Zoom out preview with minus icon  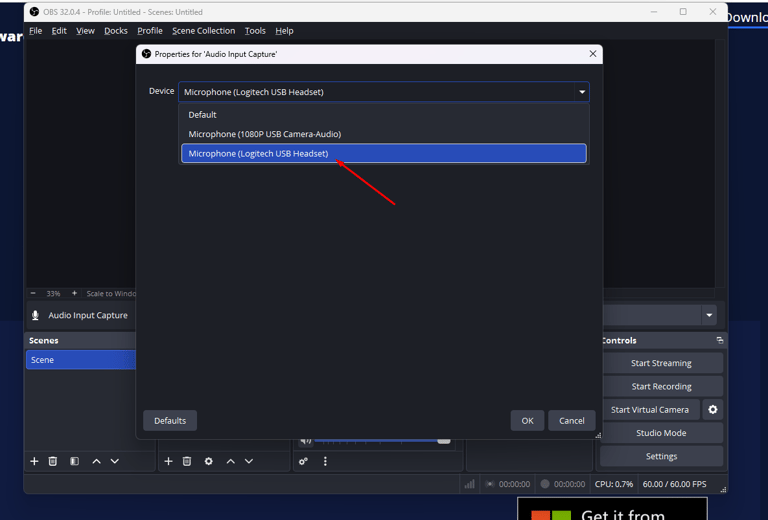click(33, 293)
